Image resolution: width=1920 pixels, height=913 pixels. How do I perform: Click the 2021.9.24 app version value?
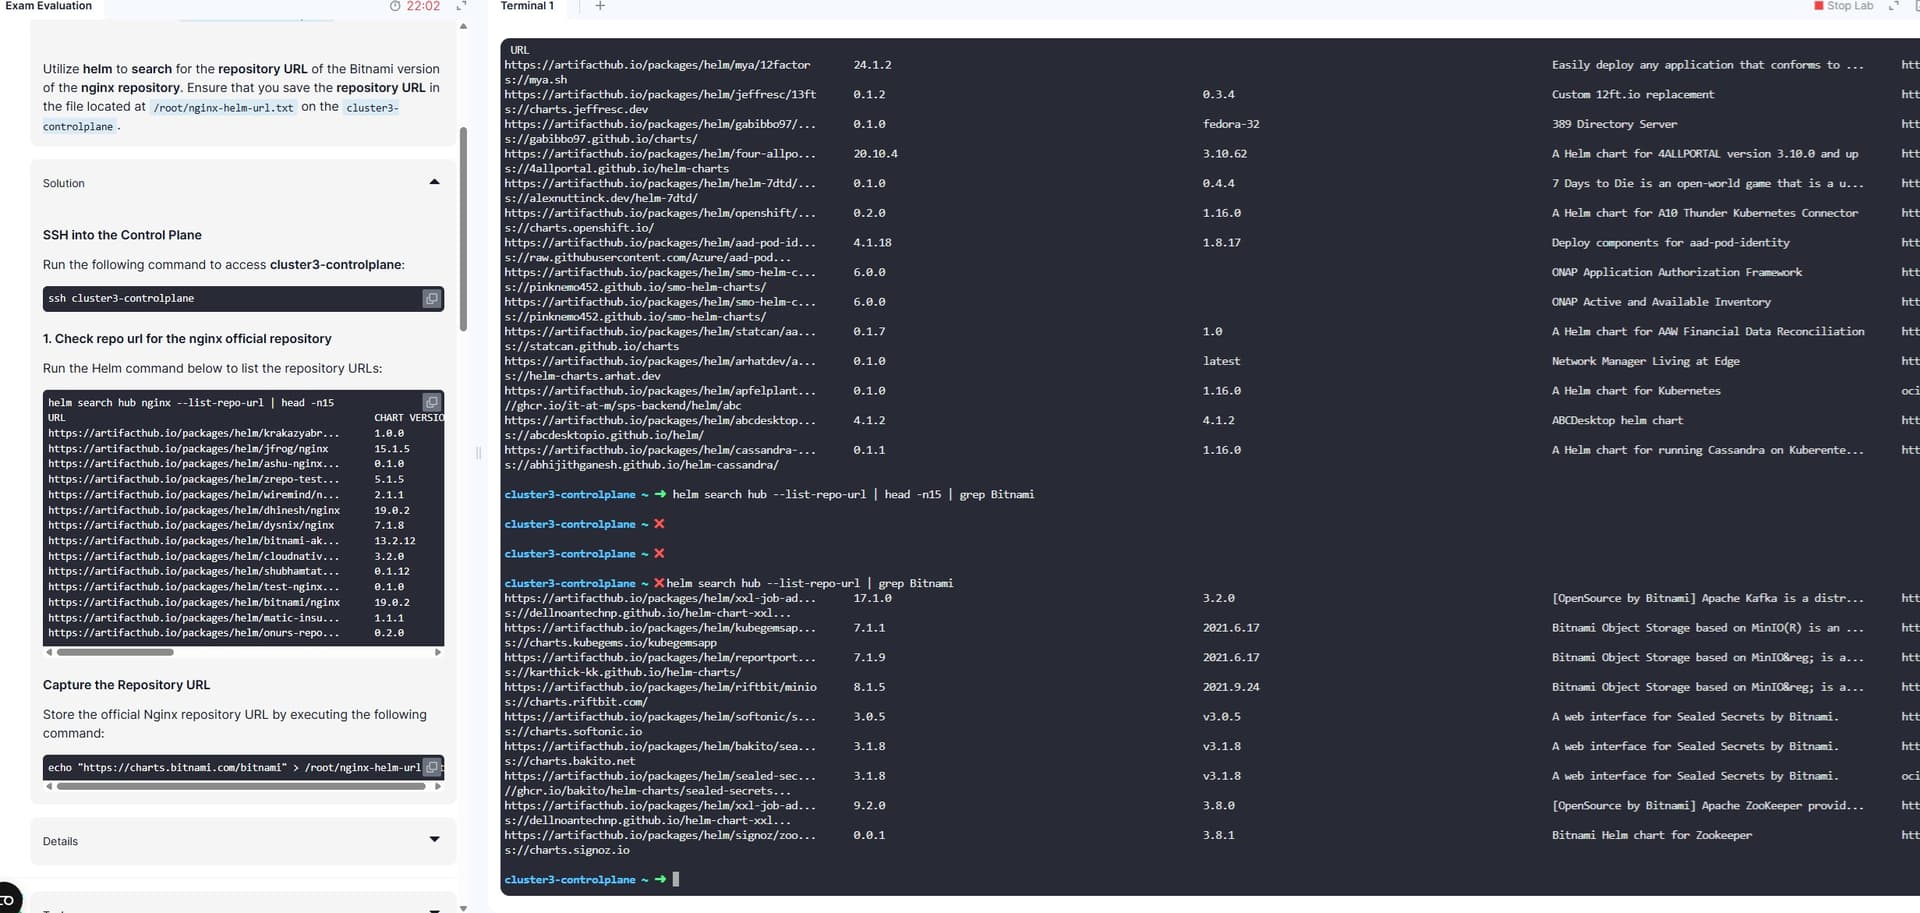1231,687
